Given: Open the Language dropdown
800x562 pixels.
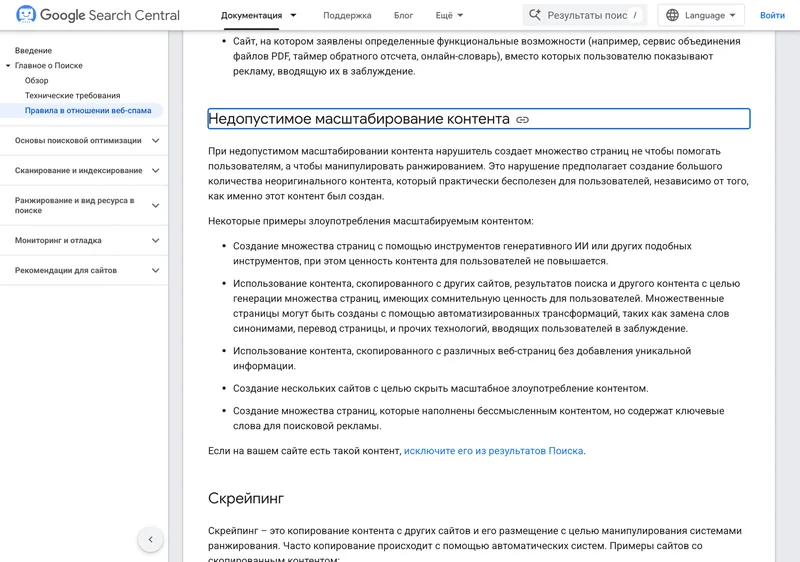Looking at the screenshot, I should (701, 15).
